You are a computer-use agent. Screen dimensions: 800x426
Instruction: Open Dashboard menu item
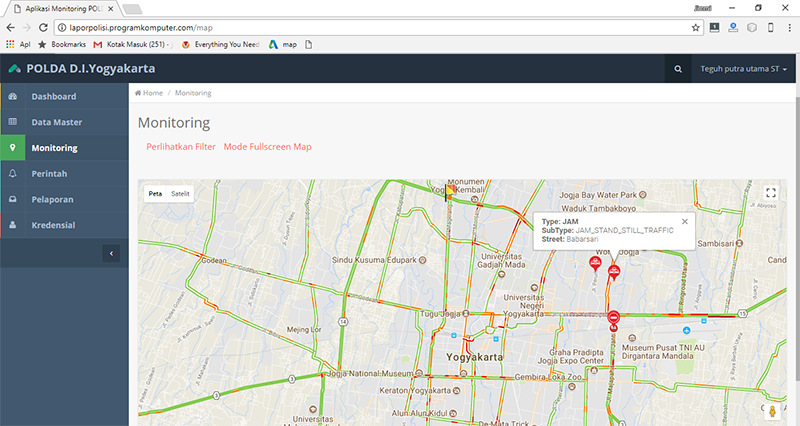64,96
